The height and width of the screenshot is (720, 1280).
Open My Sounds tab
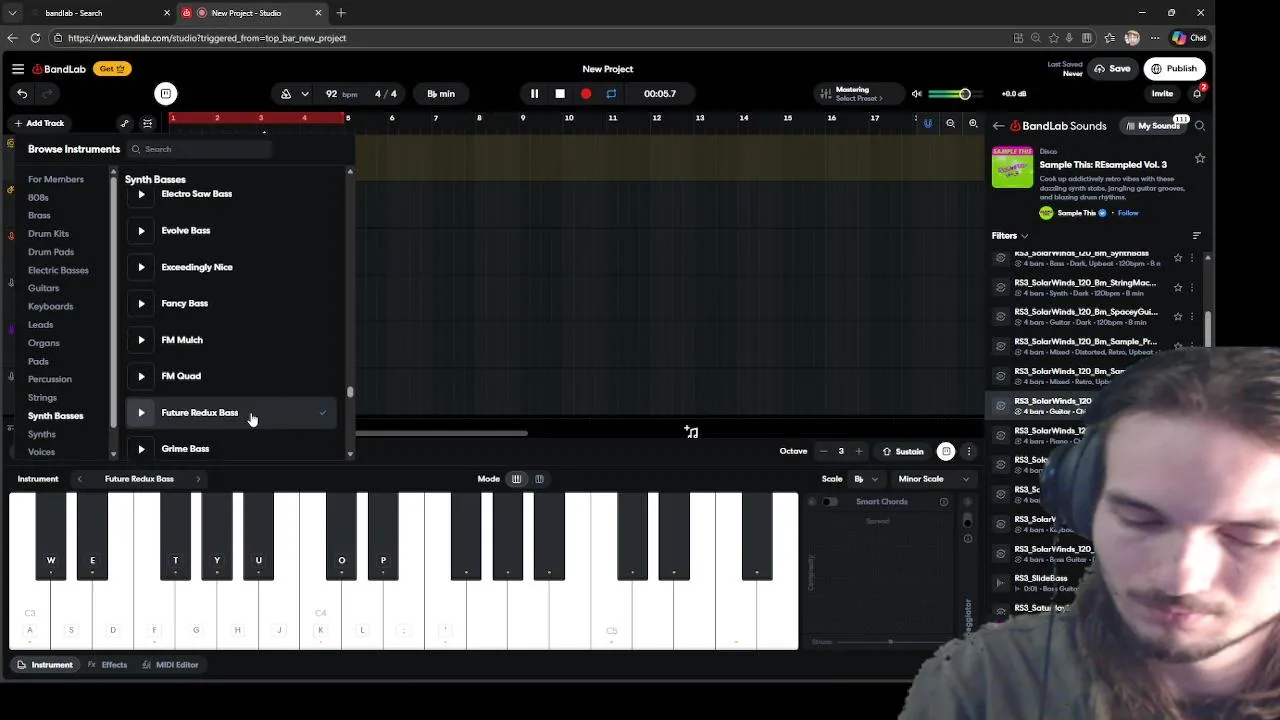click(1153, 126)
